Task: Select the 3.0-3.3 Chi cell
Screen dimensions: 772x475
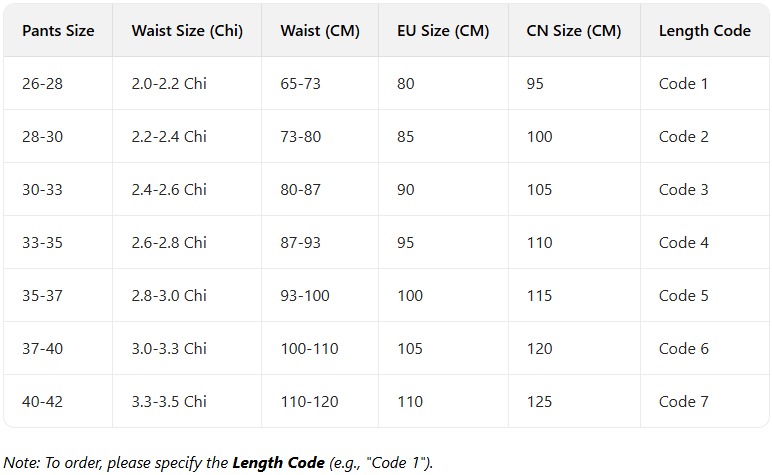Action: [169, 349]
